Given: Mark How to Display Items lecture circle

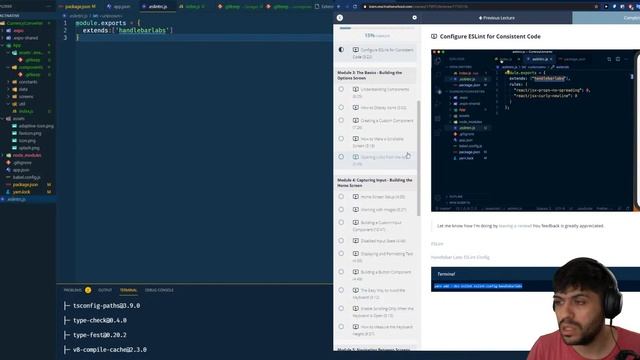Looking at the screenshot, I should point(341,107).
